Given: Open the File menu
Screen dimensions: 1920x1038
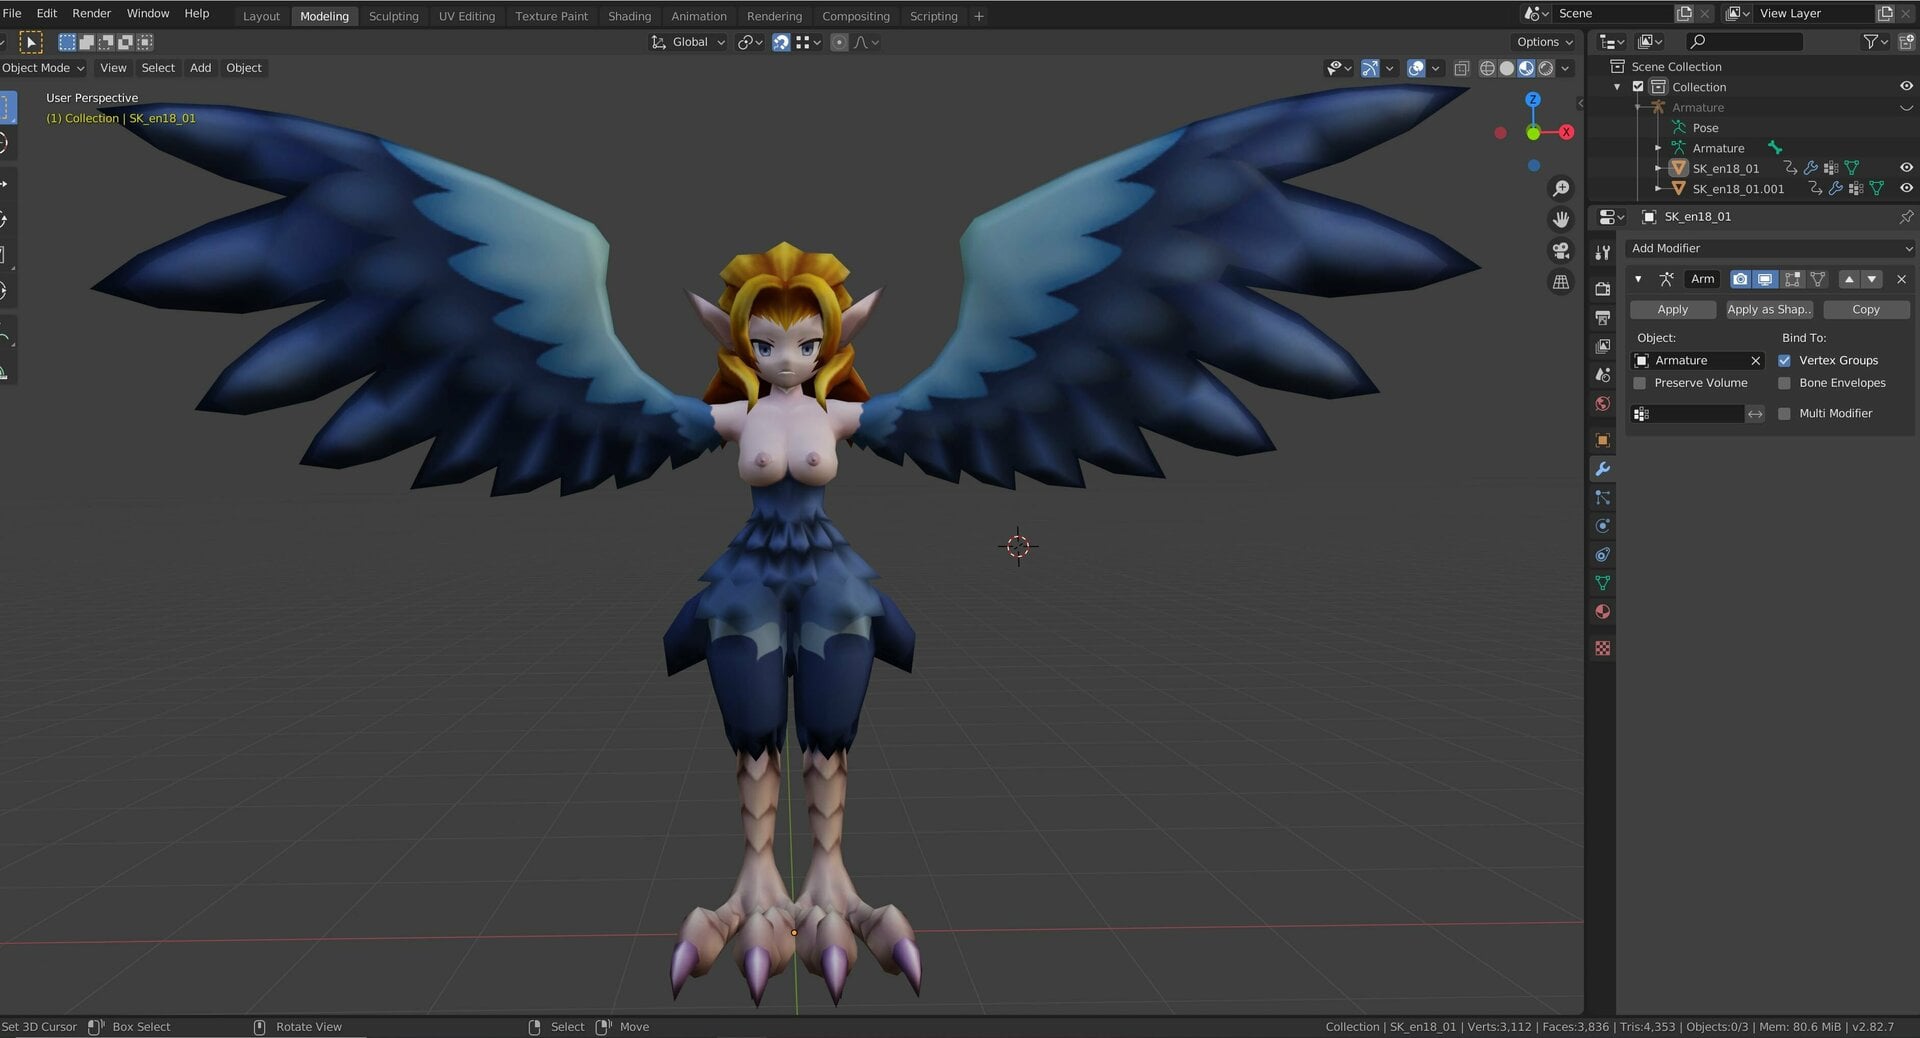Looking at the screenshot, I should (12, 13).
